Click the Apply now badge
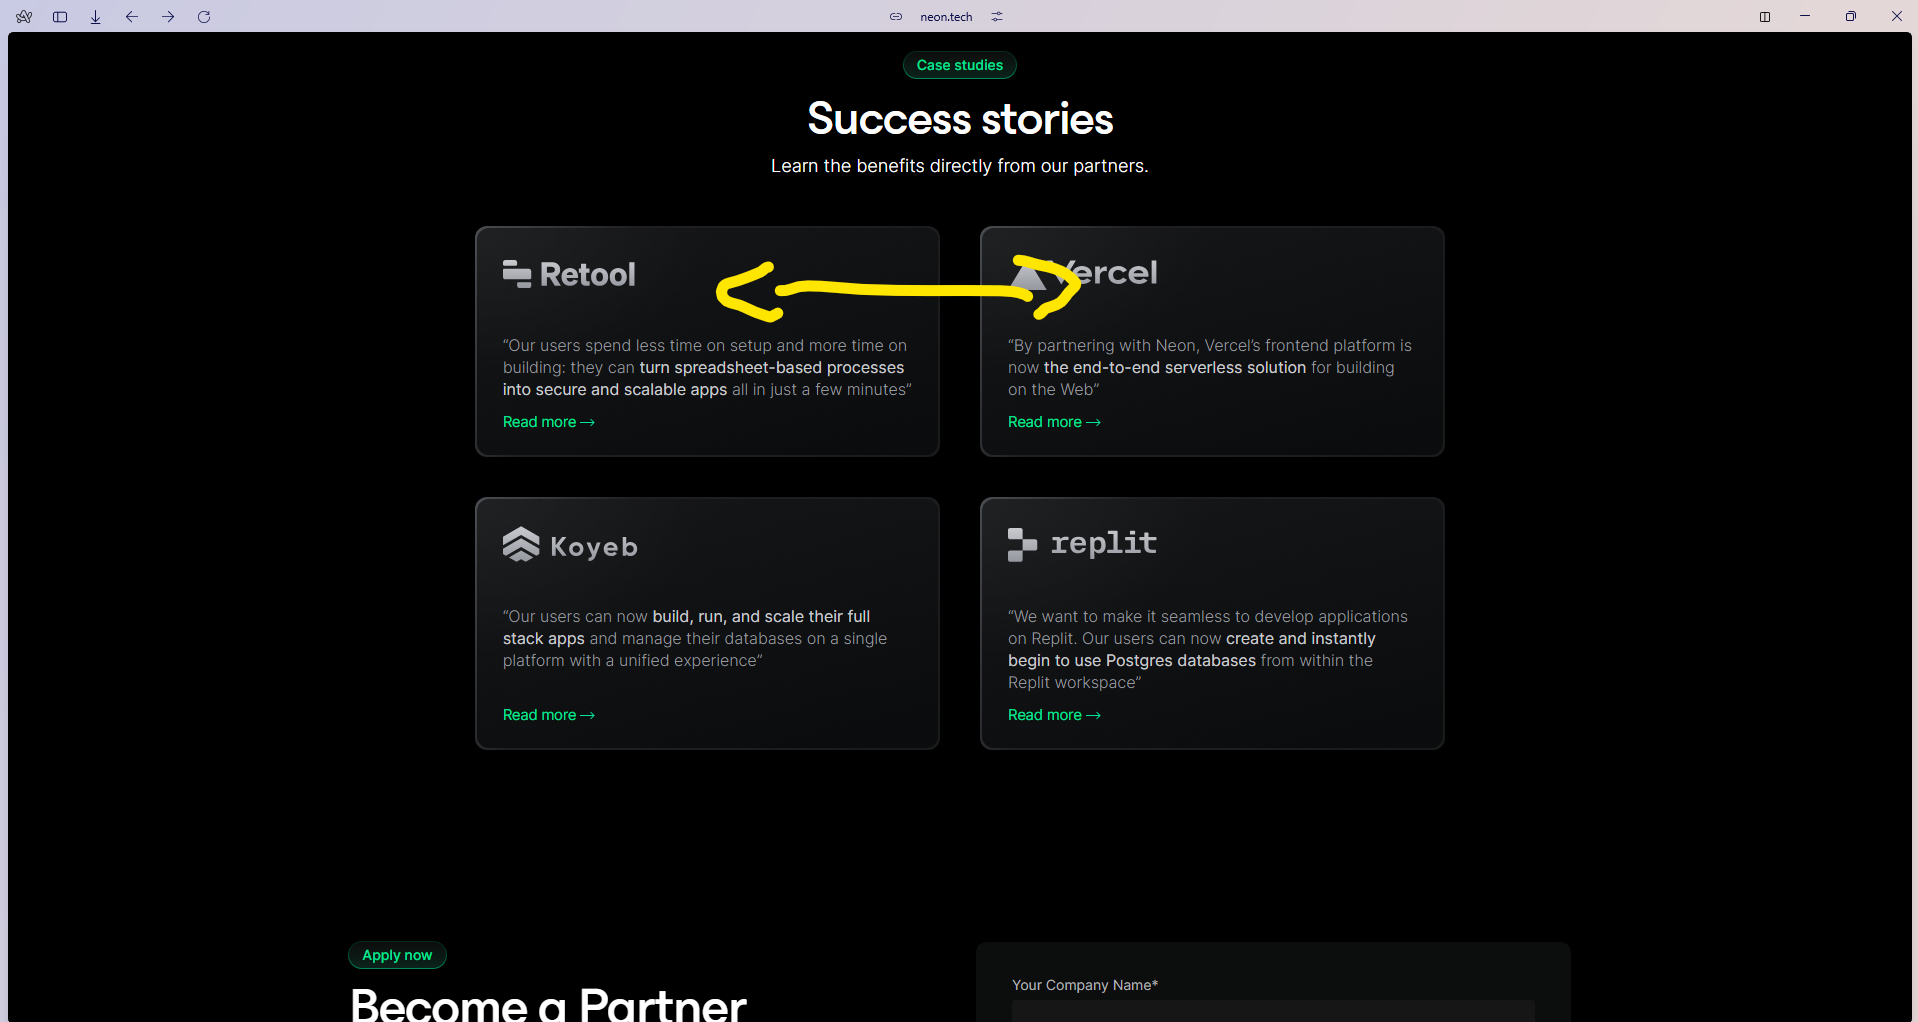 coord(397,955)
